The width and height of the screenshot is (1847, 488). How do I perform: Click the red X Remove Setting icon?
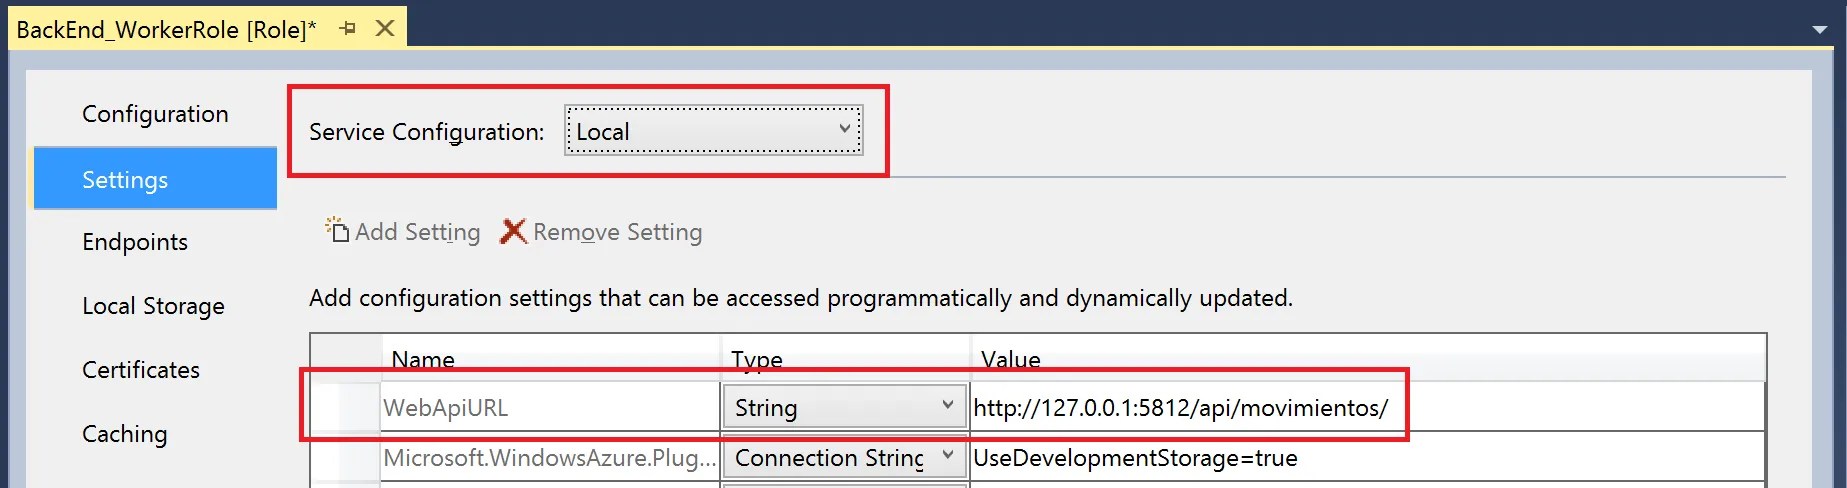click(x=513, y=231)
